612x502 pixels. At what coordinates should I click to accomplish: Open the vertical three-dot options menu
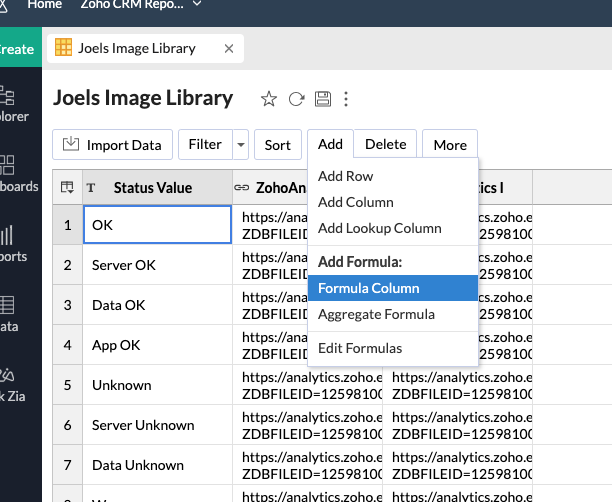tap(346, 98)
